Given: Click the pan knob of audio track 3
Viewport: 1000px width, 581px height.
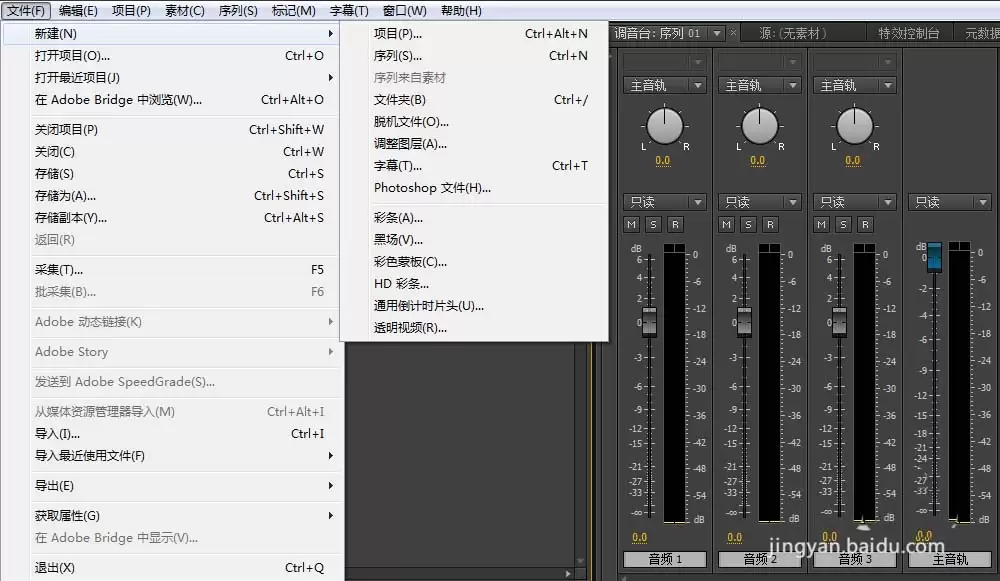Looking at the screenshot, I should [854, 126].
